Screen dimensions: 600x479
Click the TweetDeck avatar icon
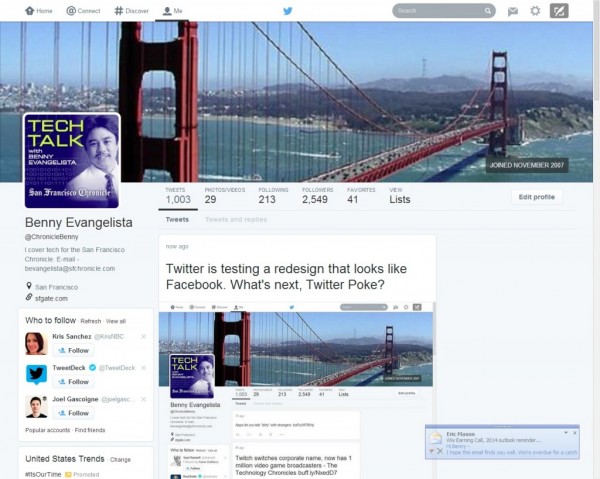[x=36, y=375]
